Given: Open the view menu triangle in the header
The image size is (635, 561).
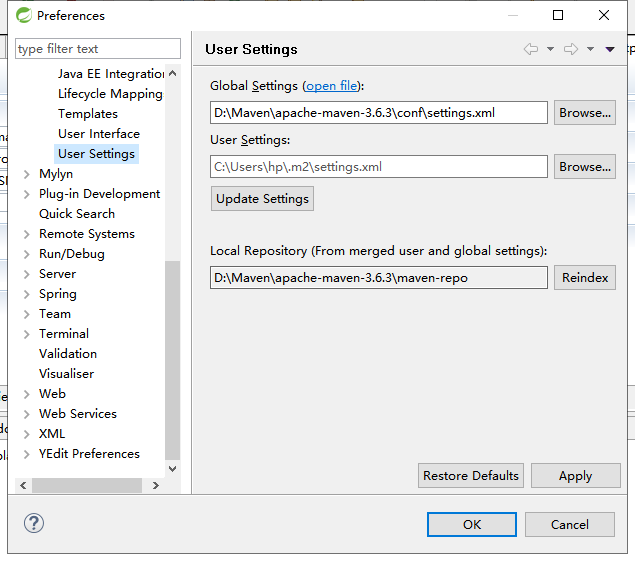Looking at the screenshot, I should click(x=610, y=49).
